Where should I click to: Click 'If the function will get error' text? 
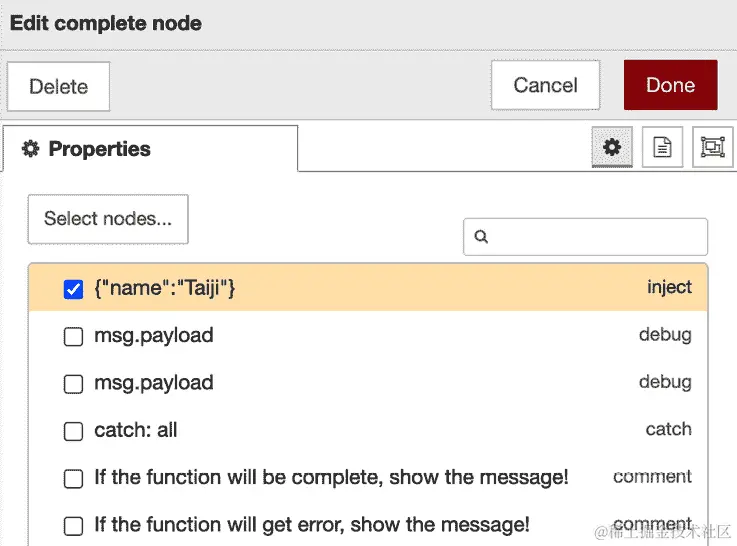click(x=312, y=524)
